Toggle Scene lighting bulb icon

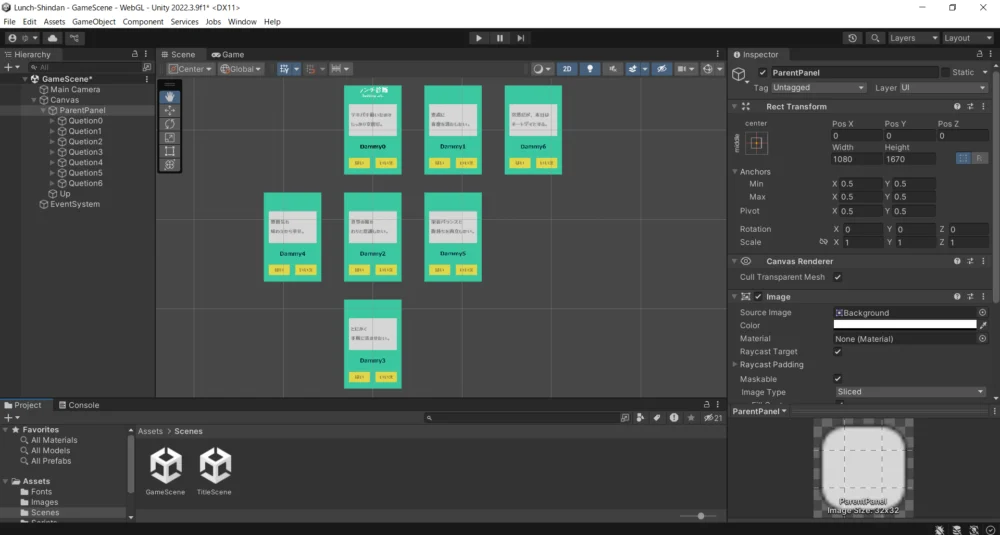click(590, 69)
